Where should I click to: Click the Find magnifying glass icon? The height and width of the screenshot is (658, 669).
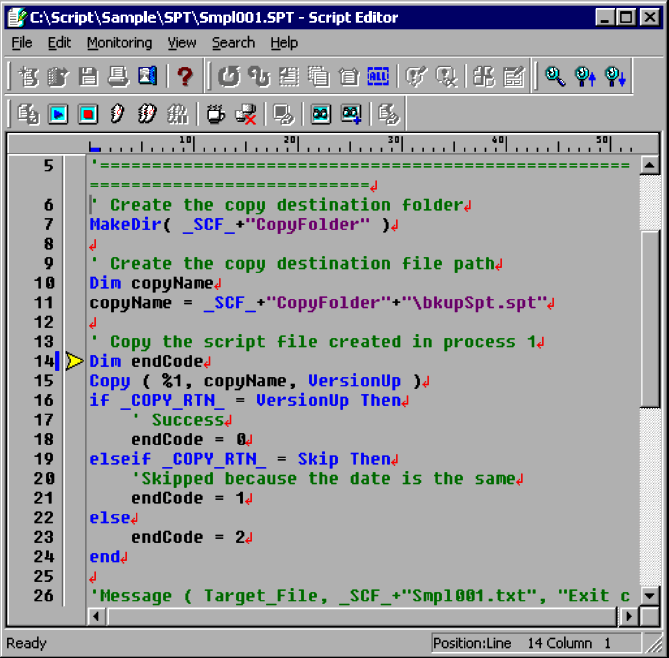click(555, 76)
